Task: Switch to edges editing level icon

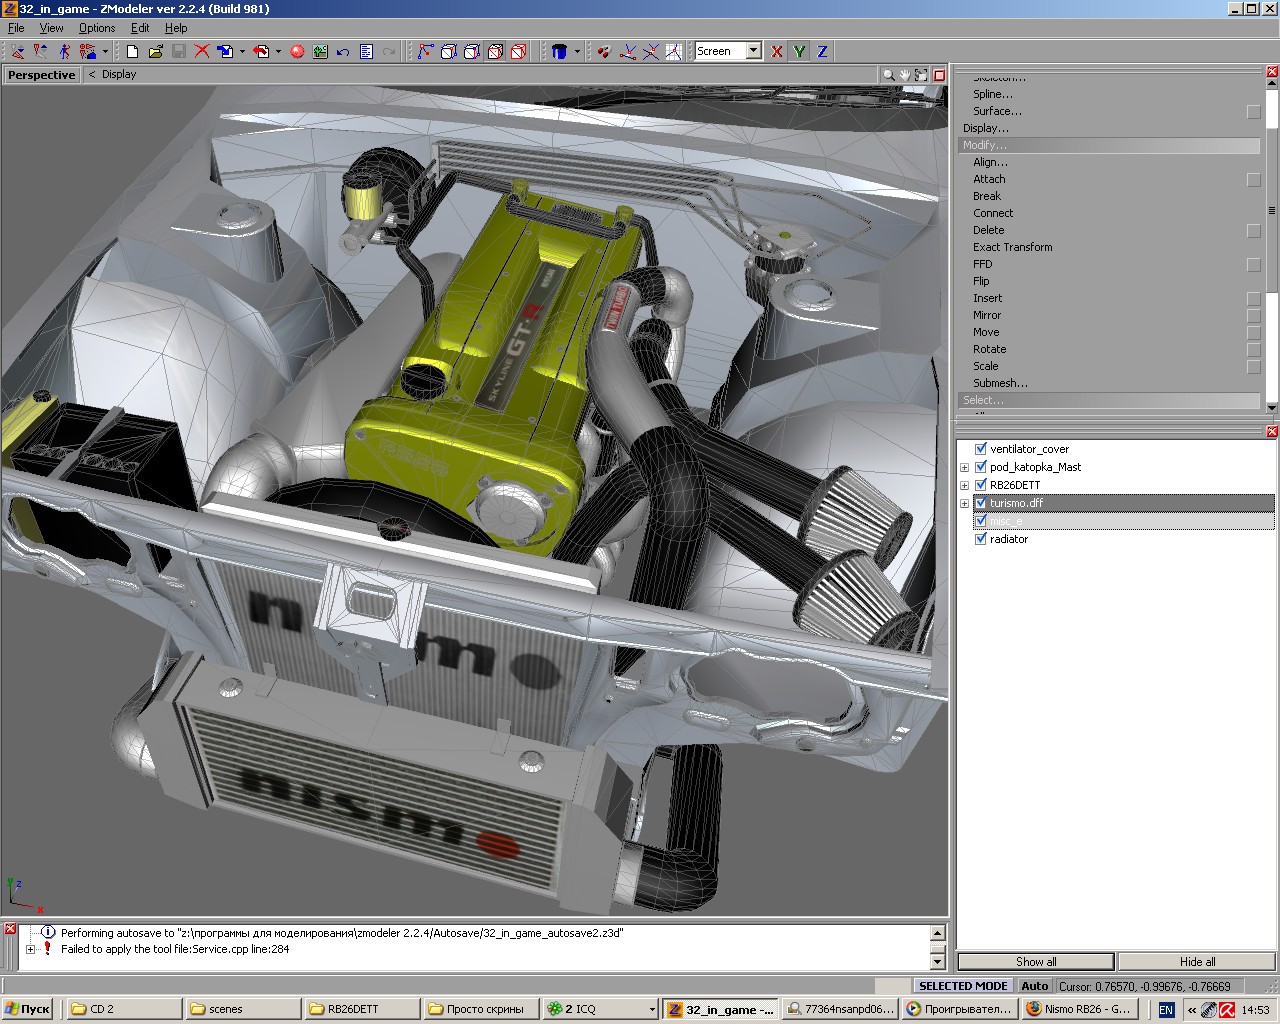Action: pyautogui.click(x=40, y=51)
